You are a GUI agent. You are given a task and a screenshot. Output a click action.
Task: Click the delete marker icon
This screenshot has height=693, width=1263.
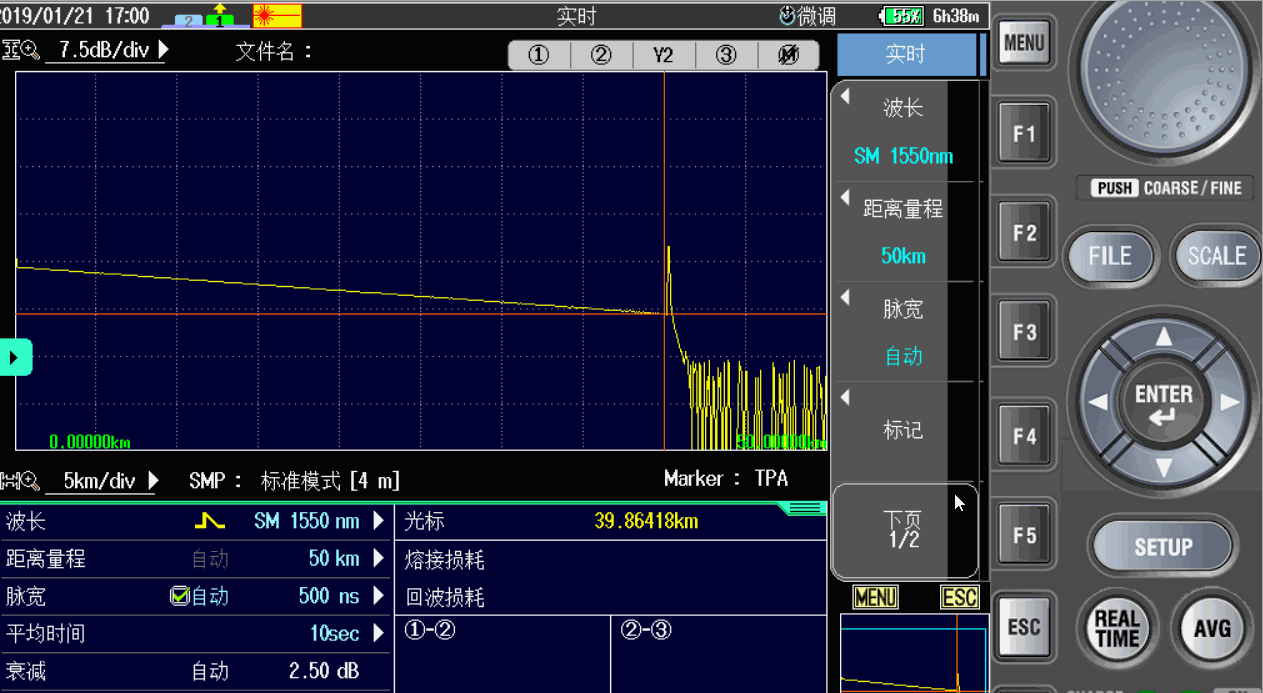788,56
